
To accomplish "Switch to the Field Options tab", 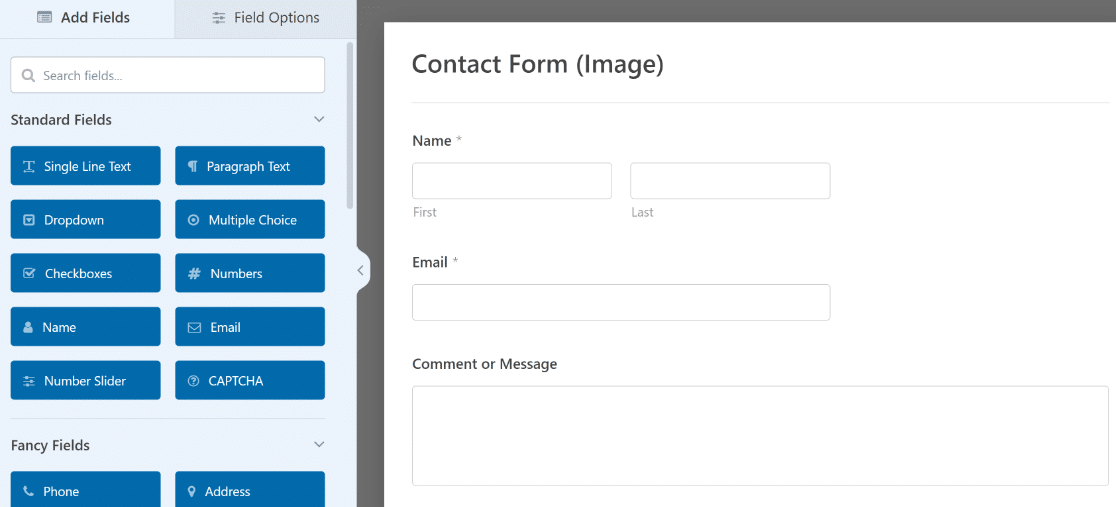I will tap(265, 18).
